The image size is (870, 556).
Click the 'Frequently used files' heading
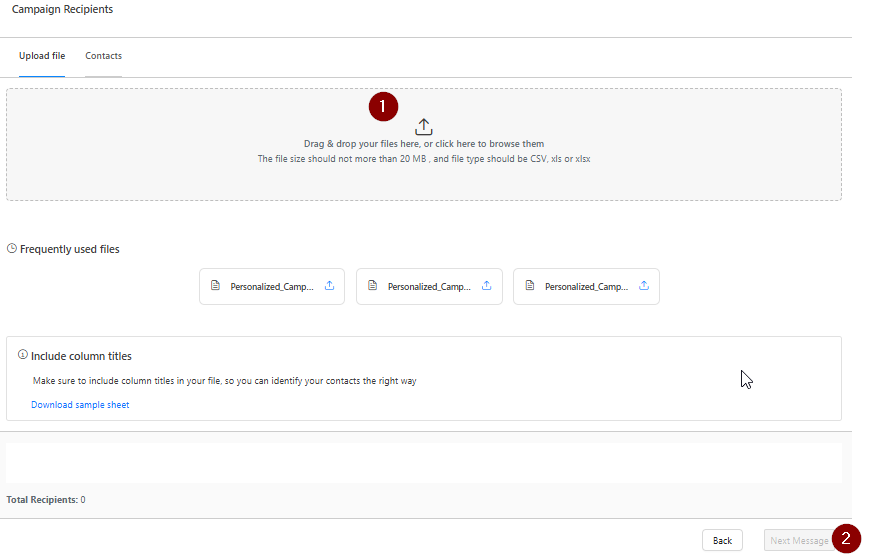point(69,250)
